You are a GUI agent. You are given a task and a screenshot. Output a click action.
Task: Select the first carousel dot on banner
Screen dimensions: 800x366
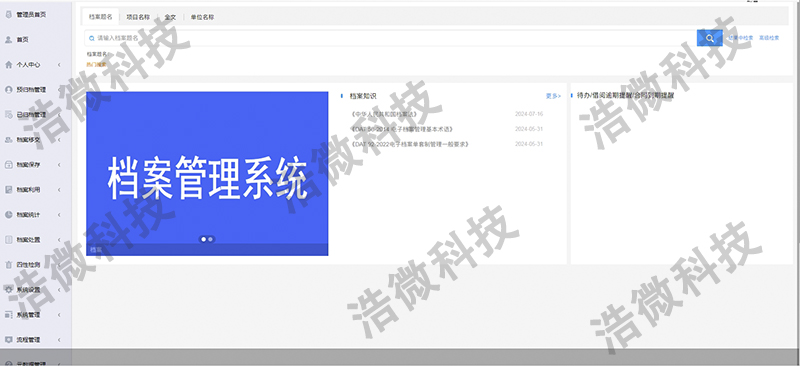coord(204,239)
